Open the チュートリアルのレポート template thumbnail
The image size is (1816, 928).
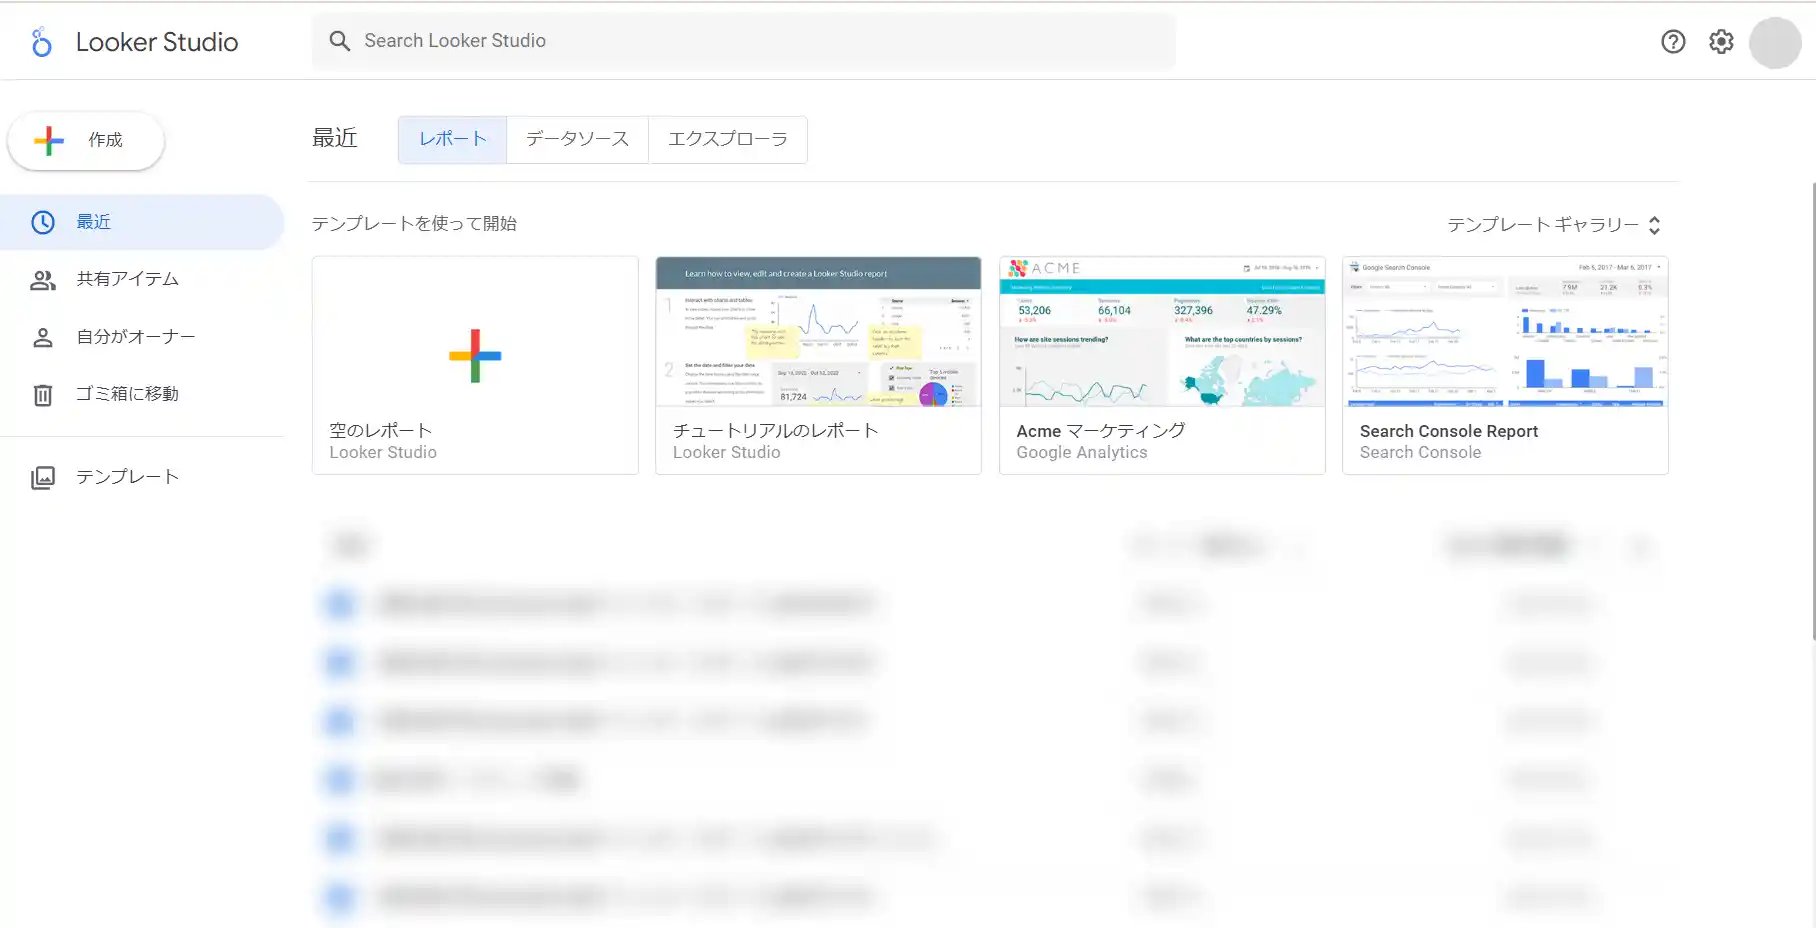(x=818, y=332)
